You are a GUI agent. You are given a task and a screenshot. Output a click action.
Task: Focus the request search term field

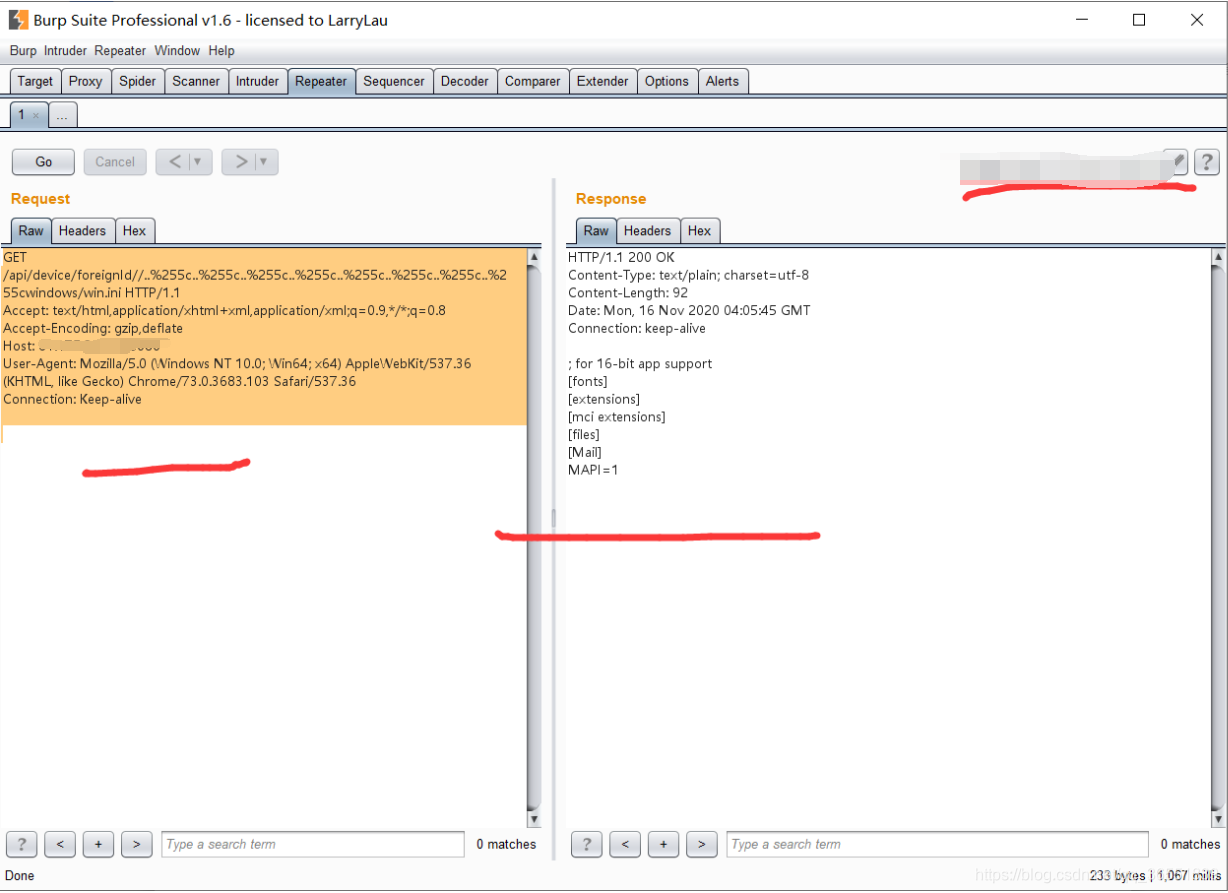(x=313, y=844)
